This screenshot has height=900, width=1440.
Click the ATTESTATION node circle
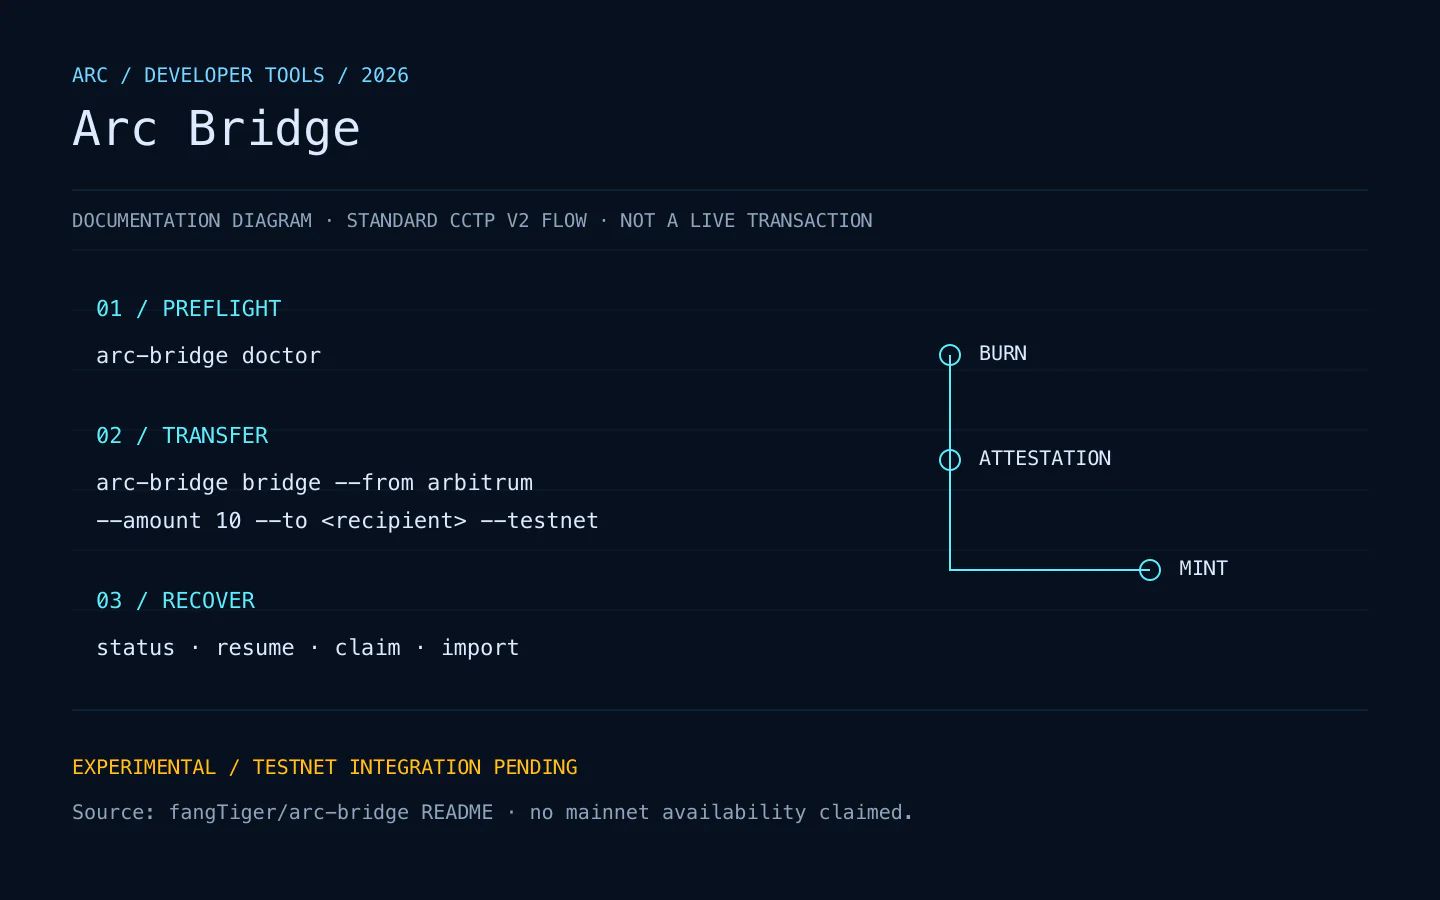pyautogui.click(x=950, y=460)
